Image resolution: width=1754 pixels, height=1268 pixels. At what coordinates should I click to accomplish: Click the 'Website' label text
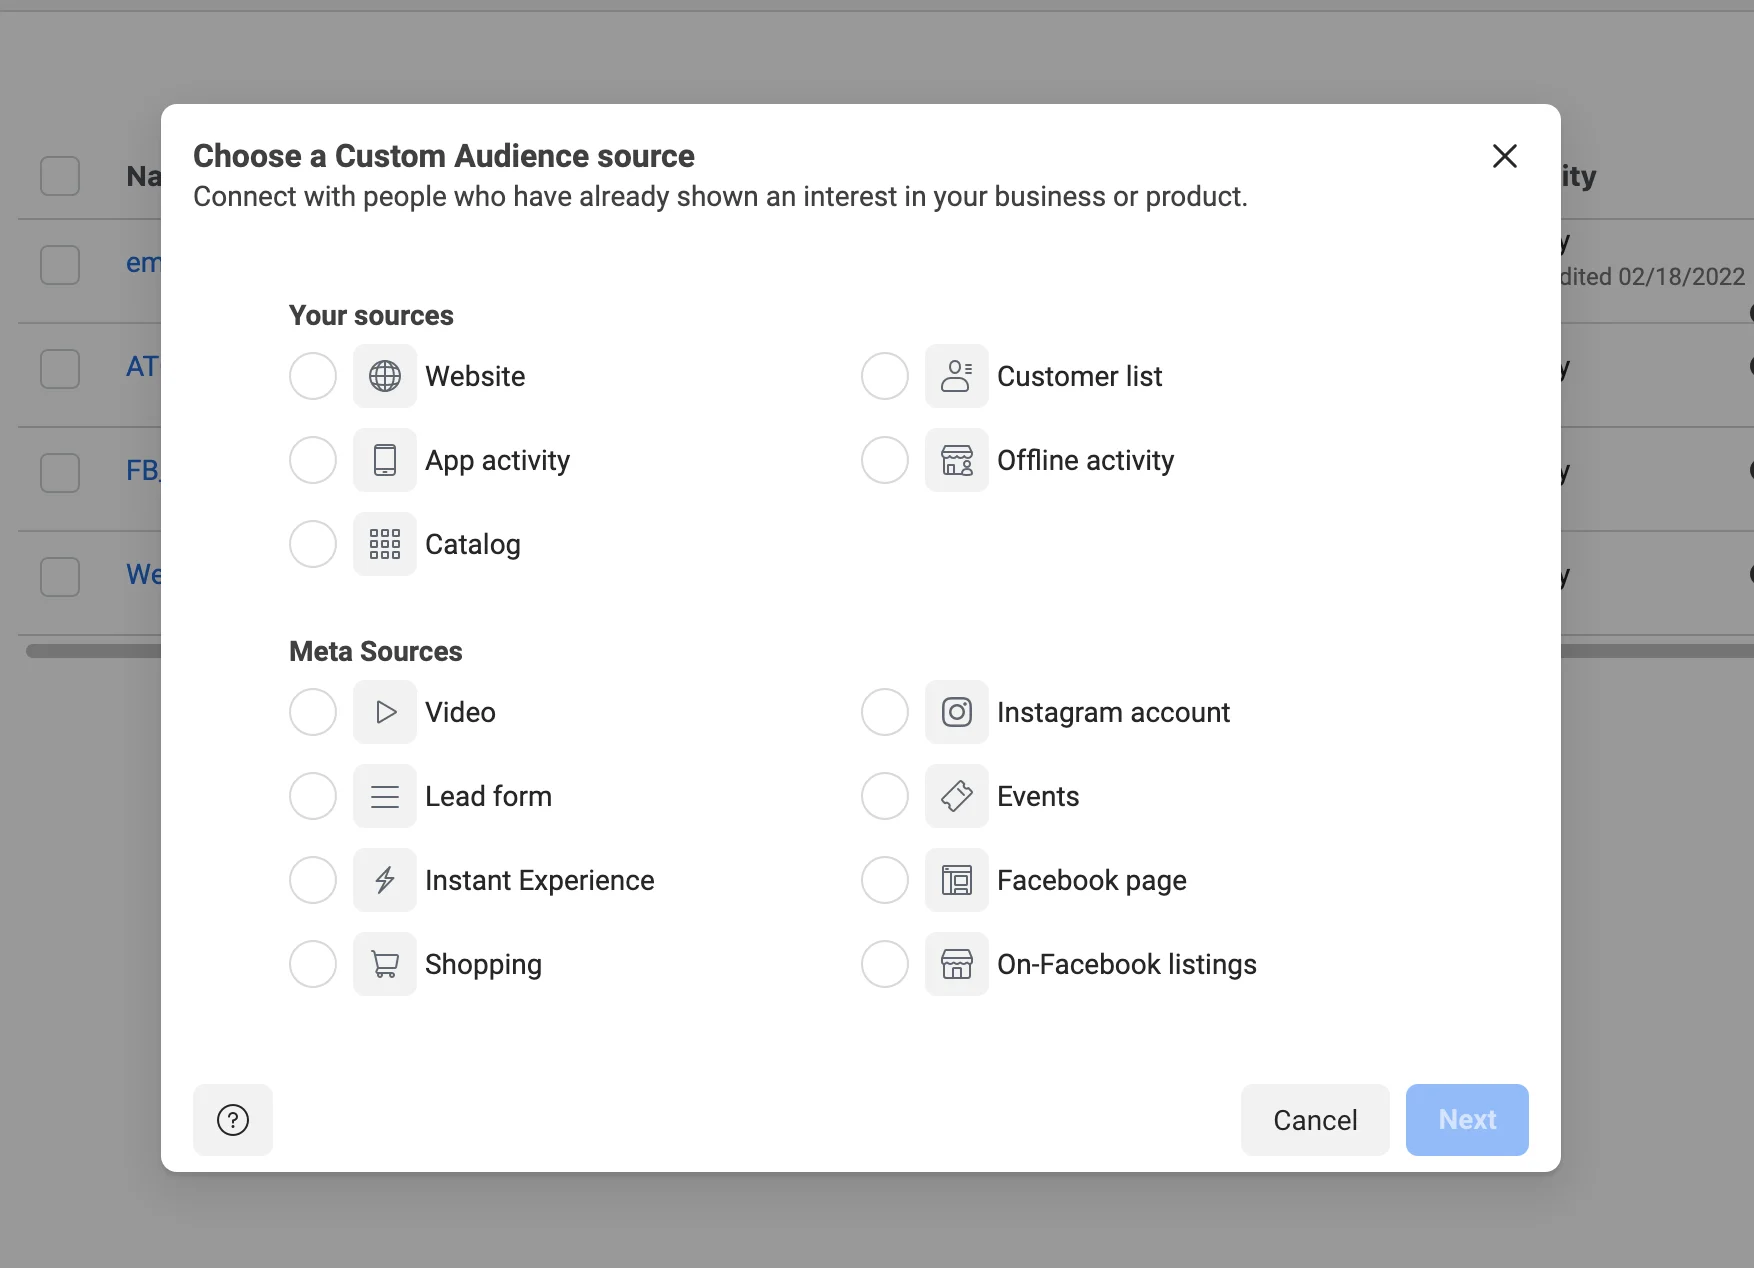click(x=475, y=376)
